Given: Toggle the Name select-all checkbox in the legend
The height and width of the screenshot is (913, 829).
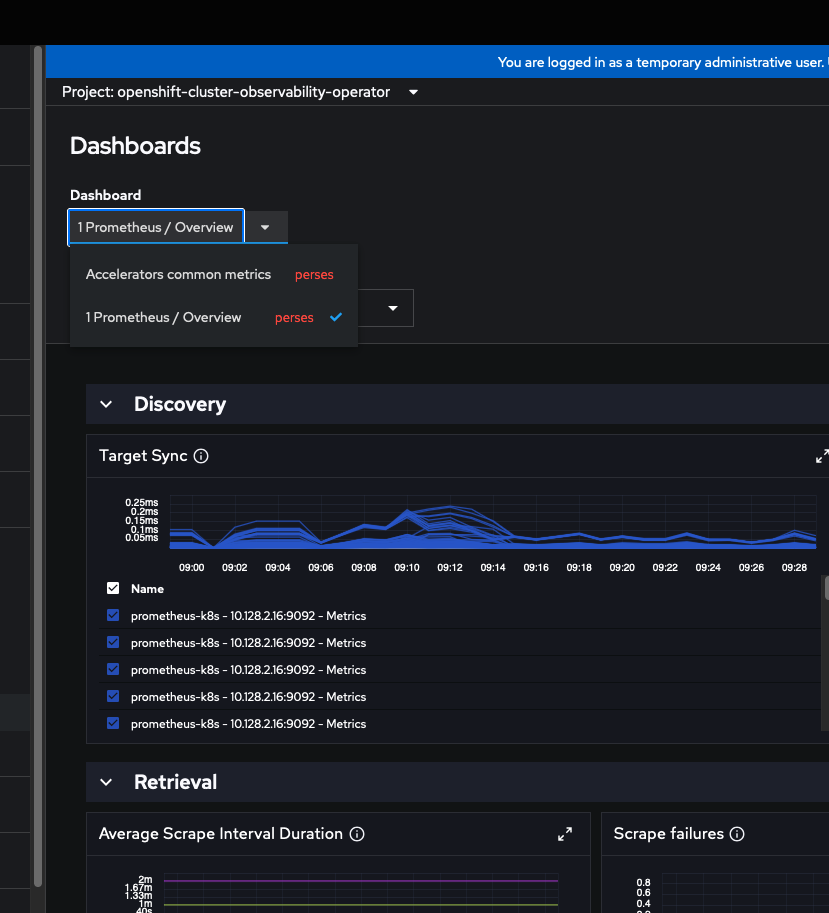Looking at the screenshot, I should click(x=113, y=589).
